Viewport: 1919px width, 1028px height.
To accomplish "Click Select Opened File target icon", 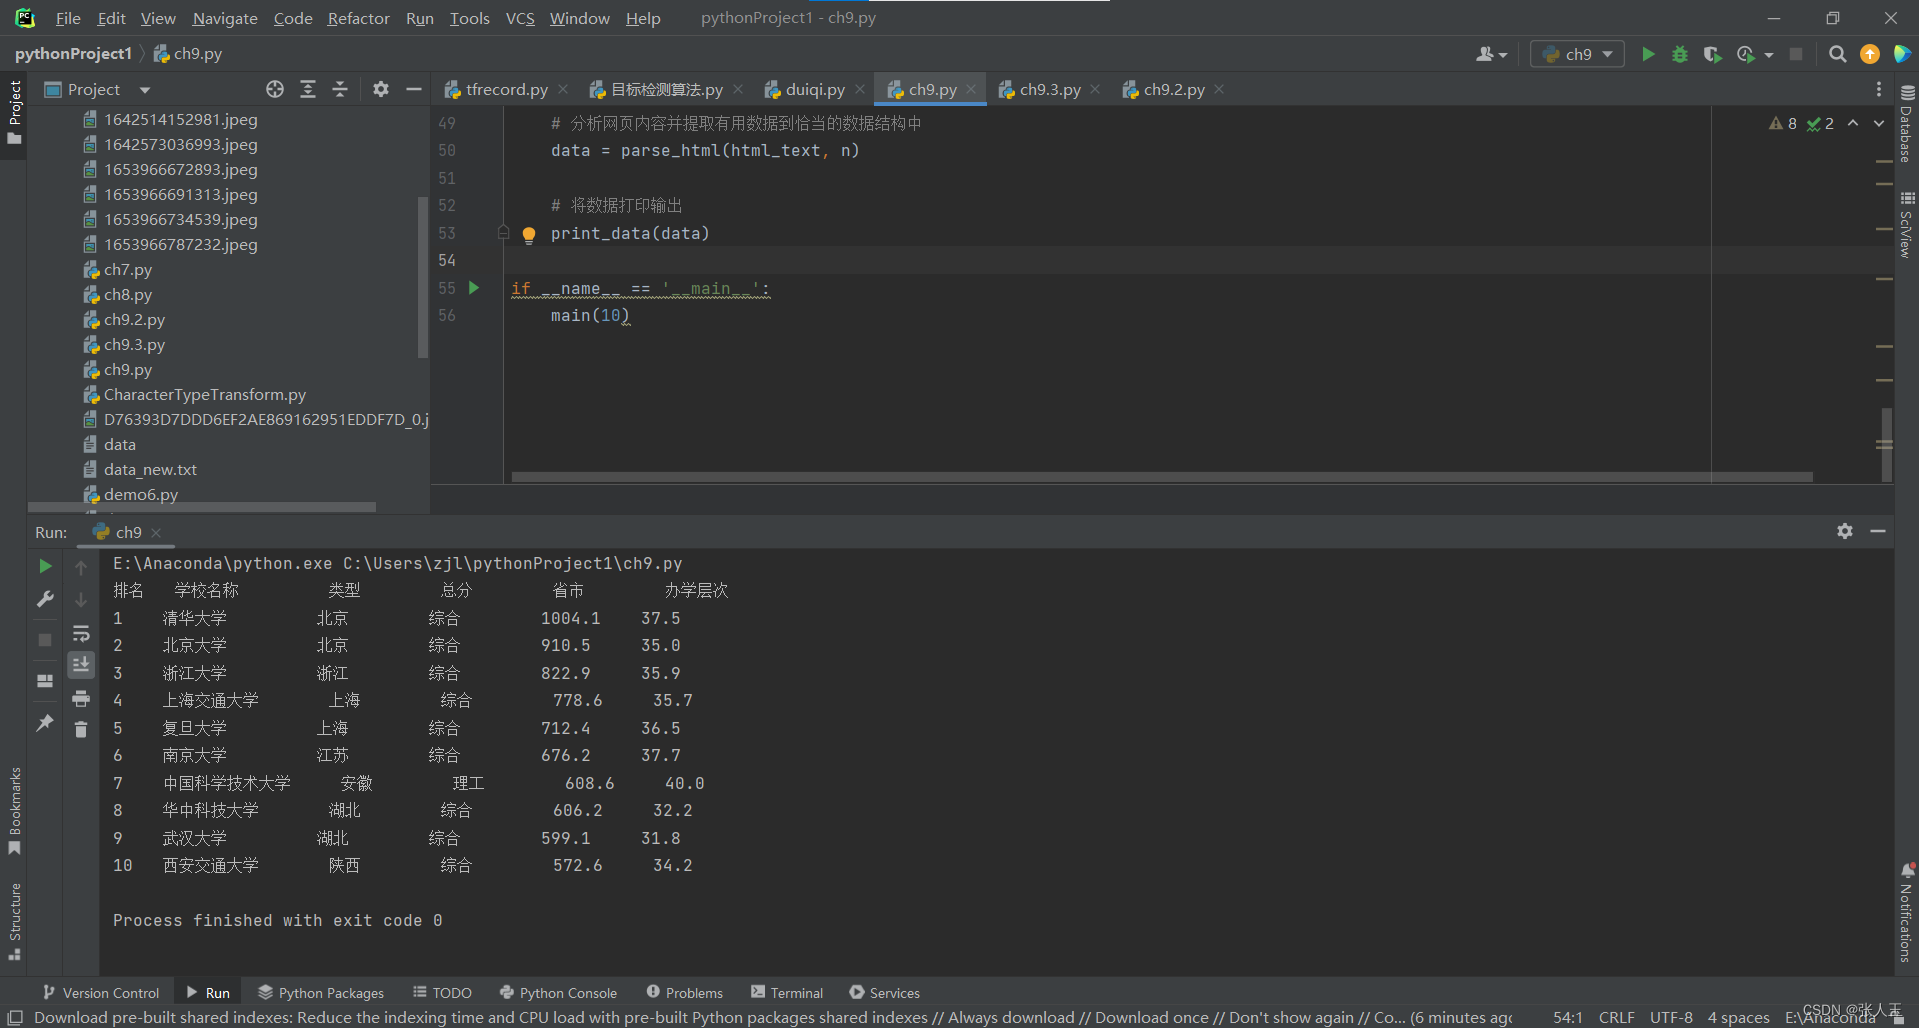I will click(x=275, y=89).
